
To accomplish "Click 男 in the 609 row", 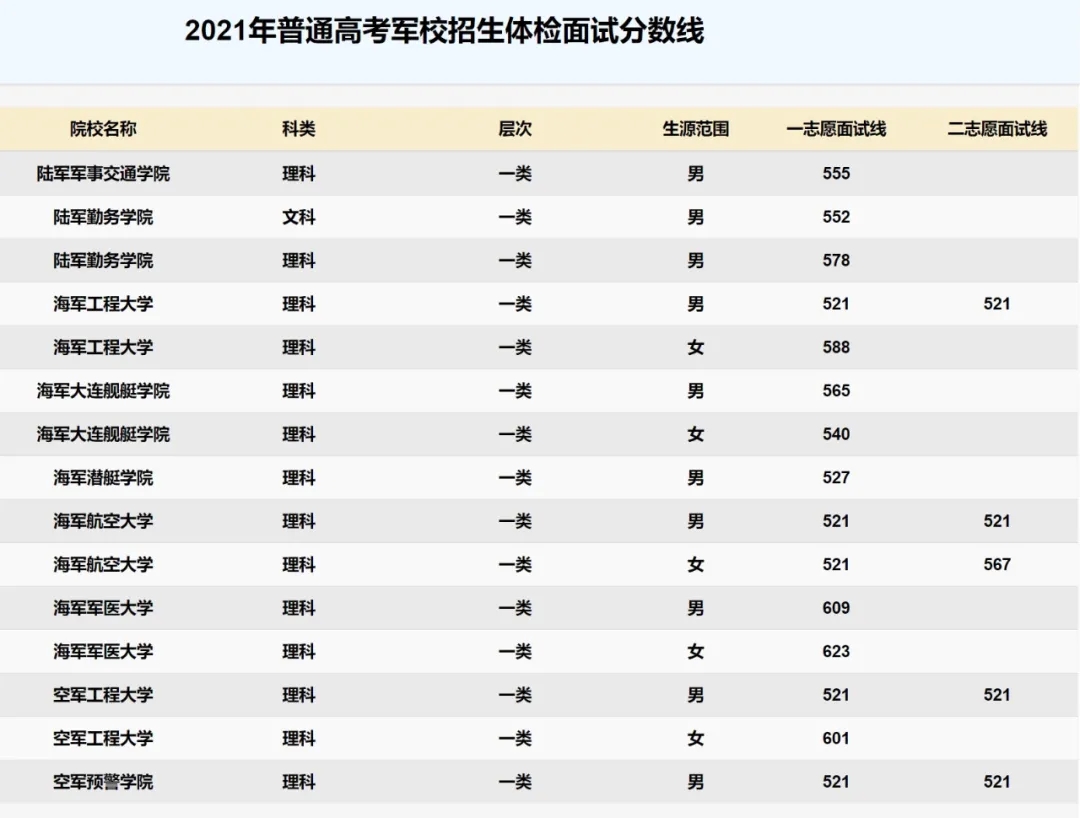I will (696, 608).
